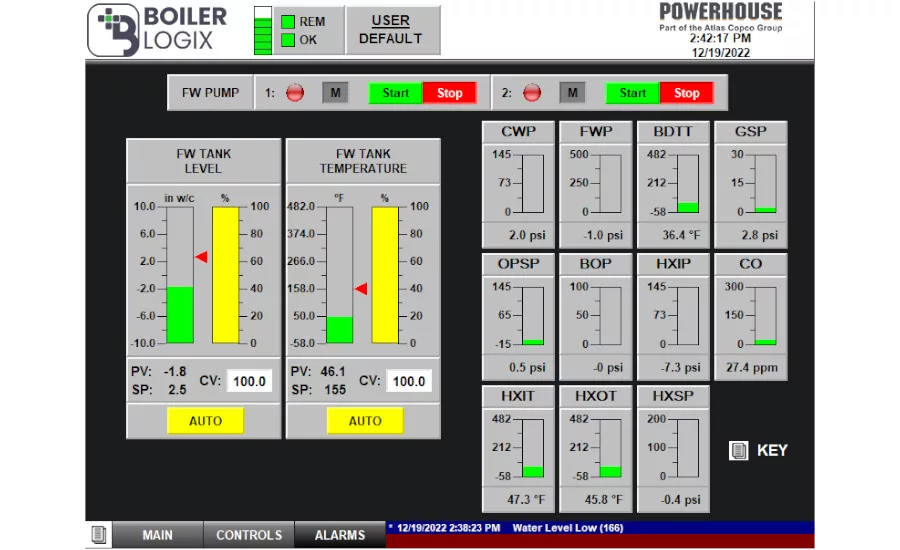Click the 12/19/2022 date below the clock
The height and width of the screenshot is (550, 900).
tap(720, 53)
